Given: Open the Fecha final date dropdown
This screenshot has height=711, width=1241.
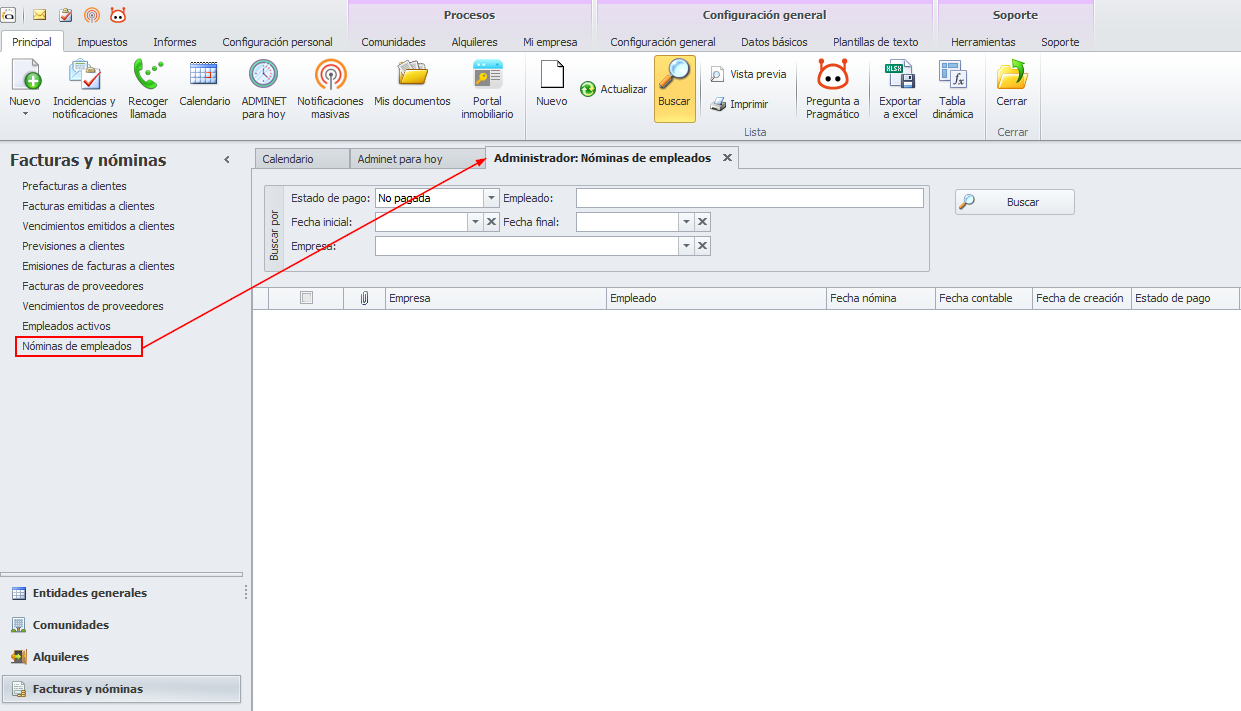Looking at the screenshot, I should pos(687,222).
